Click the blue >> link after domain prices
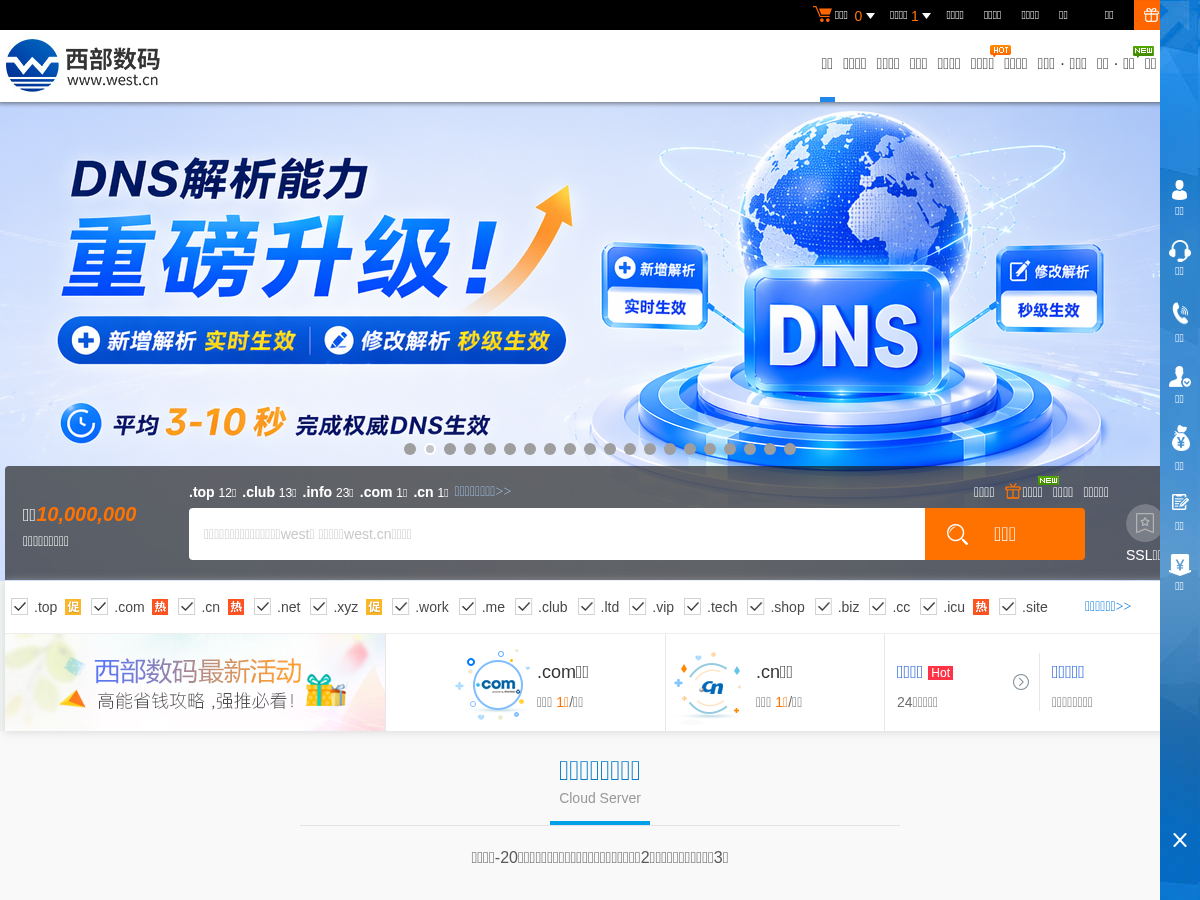The image size is (1200, 900). click(483, 491)
